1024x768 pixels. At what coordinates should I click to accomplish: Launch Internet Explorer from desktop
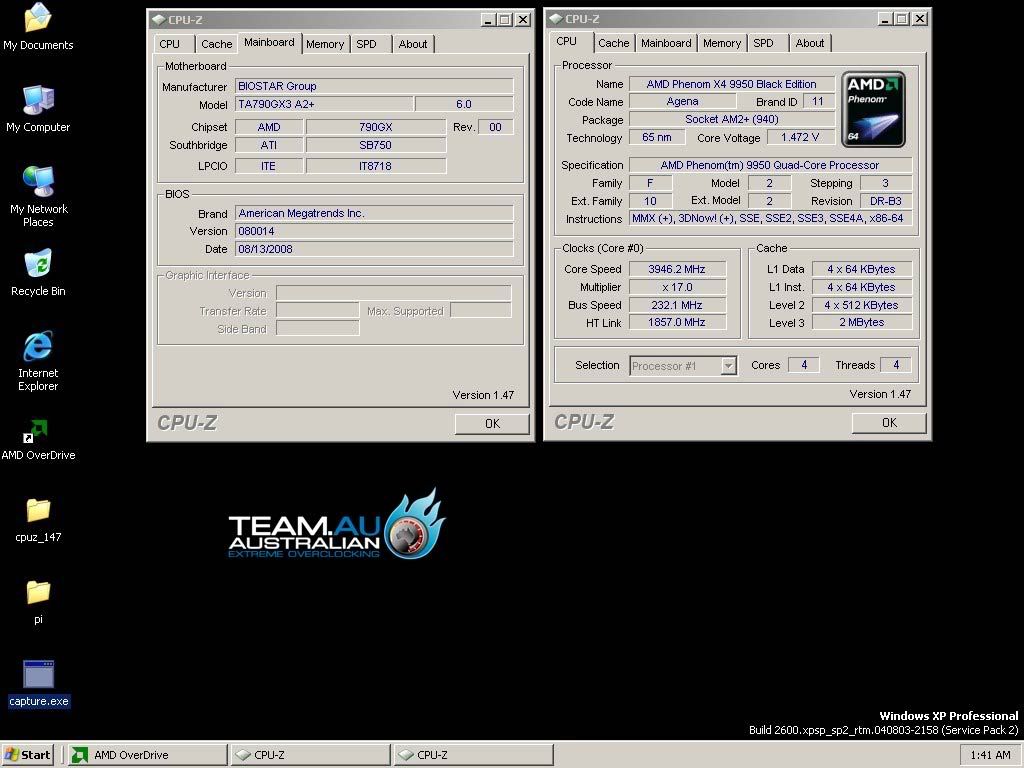pyautogui.click(x=38, y=362)
